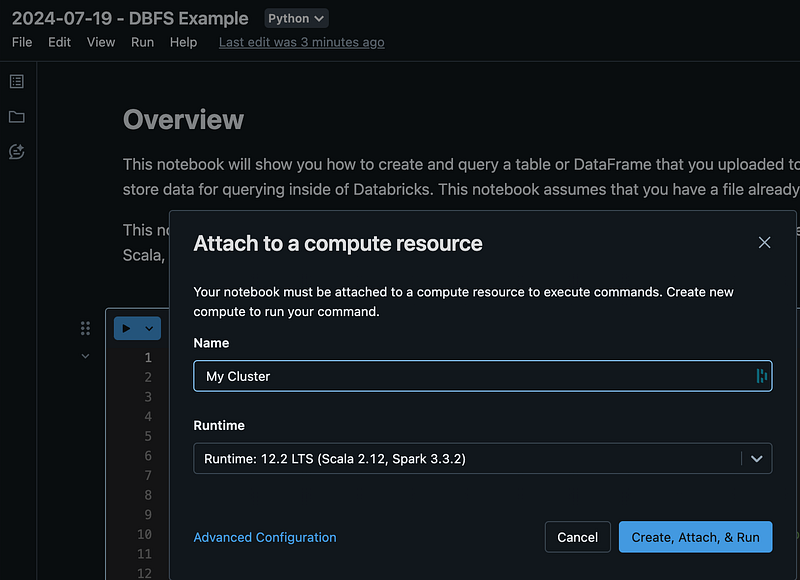Click the Last edit was 3 minutes ago link
This screenshot has height=580, width=800.
pyautogui.click(x=302, y=42)
